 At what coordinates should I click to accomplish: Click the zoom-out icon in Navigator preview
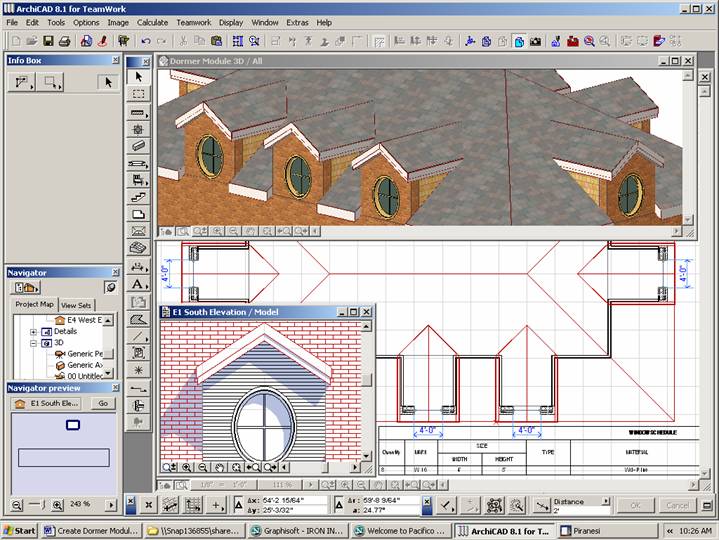[17, 505]
